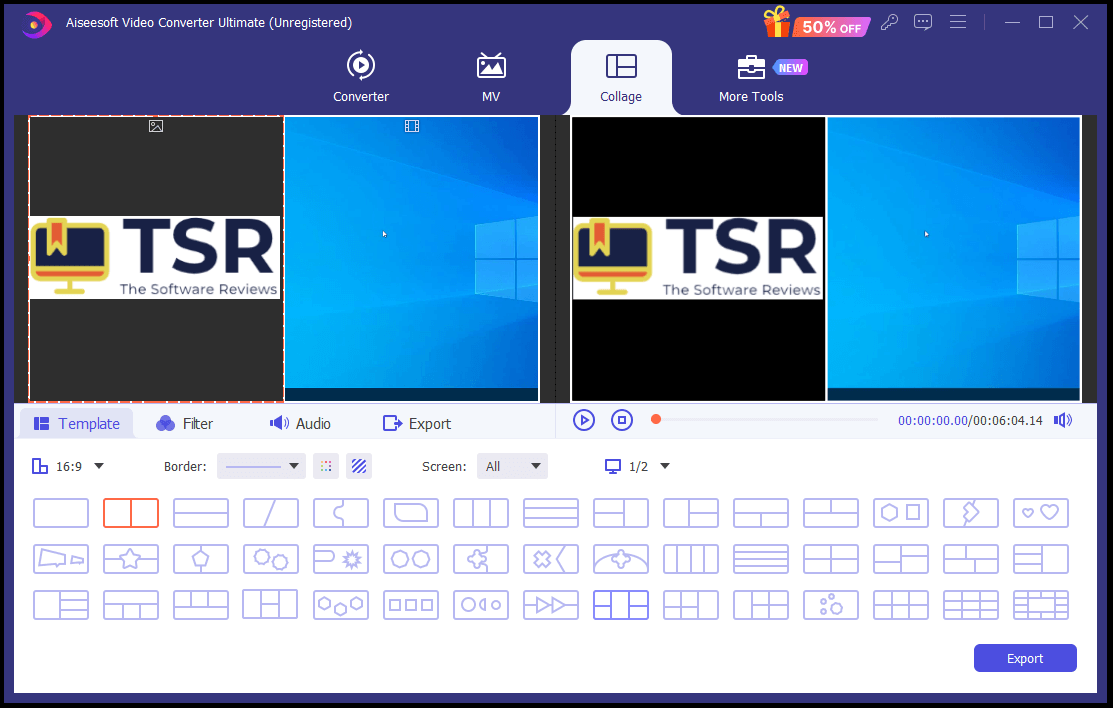Select the arrow-shaped split template
This screenshot has width=1113, height=708.
(x=971, y=513)
